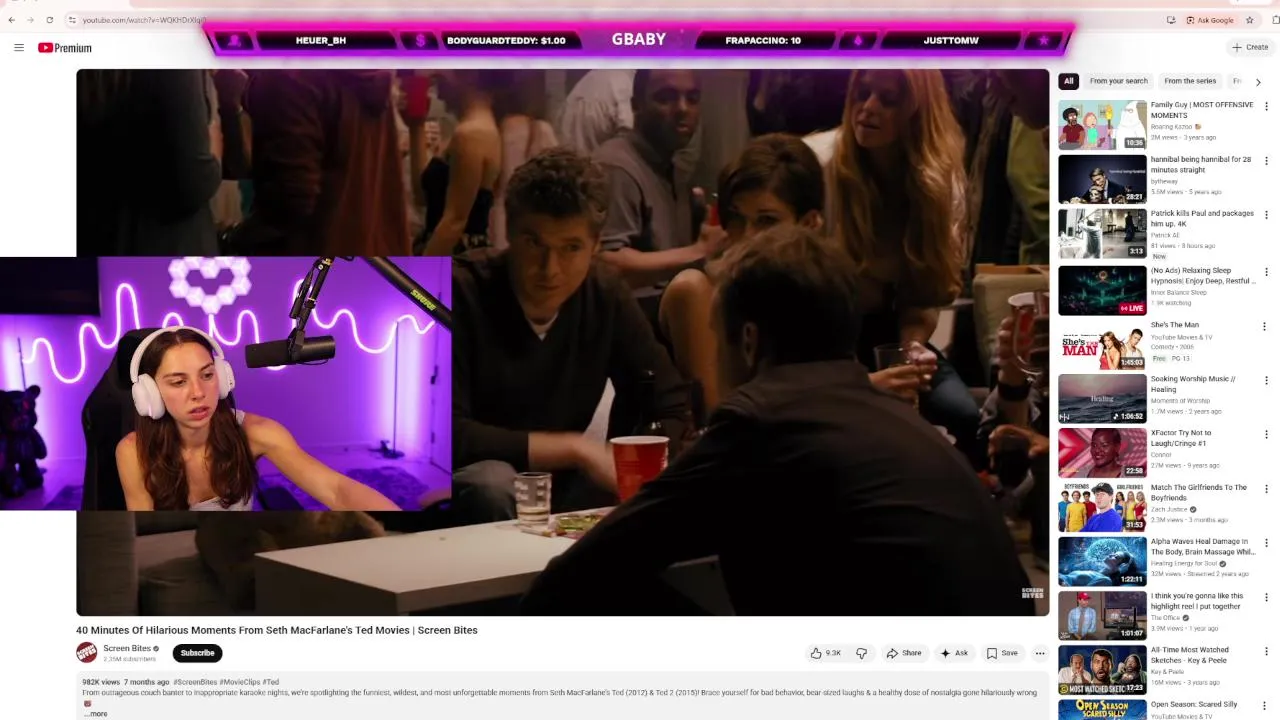Expand description with ...more
Image resolution: width=1280 pixels, height=720 pixels.
click(x=95, y=714)
